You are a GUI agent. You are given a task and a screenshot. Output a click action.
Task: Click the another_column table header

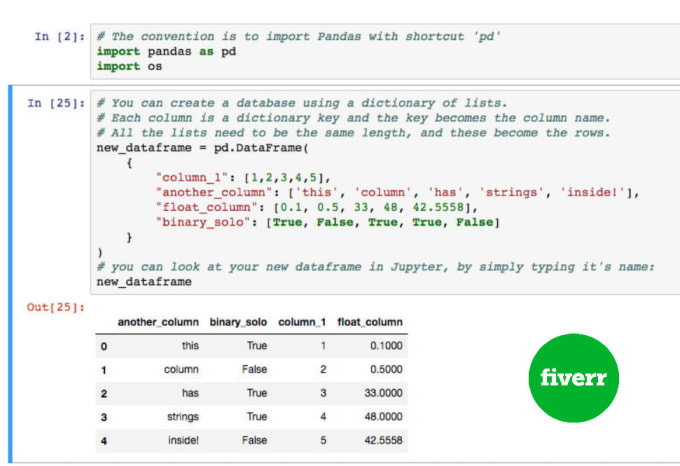coord(158,322)
